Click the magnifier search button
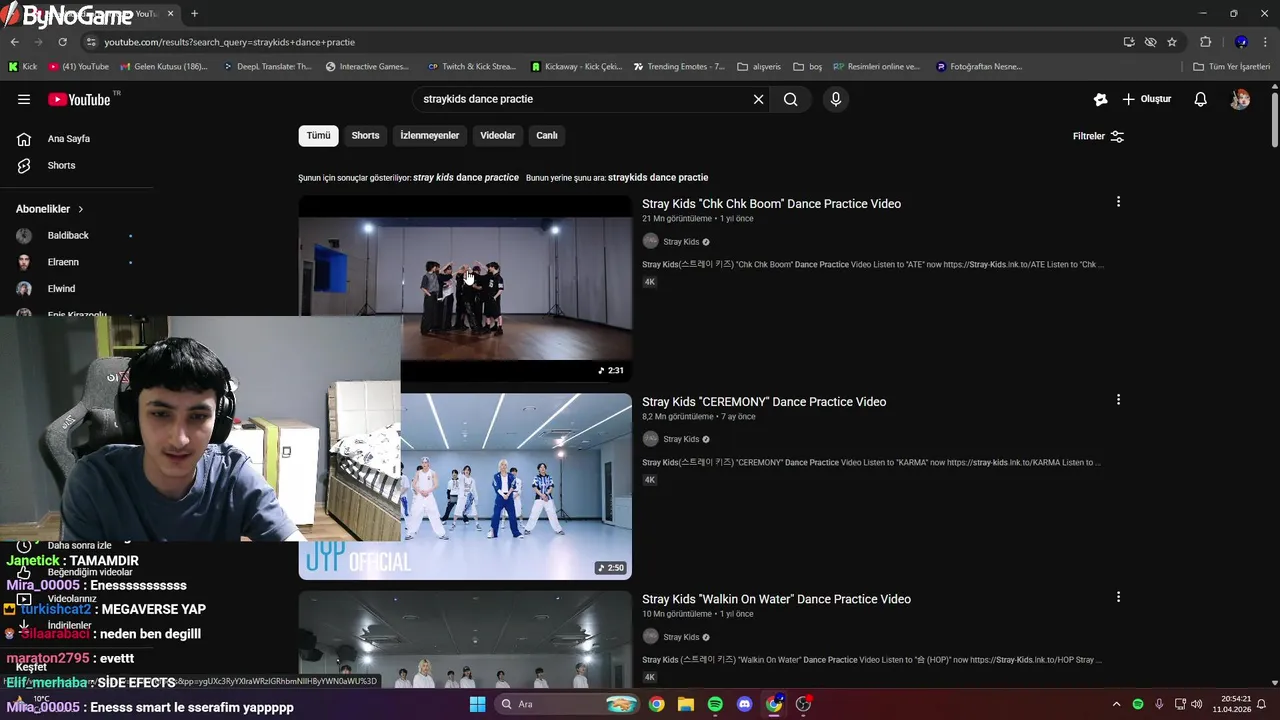The width and height of the screenshot is (1280, 720). (x=791, y=99)
